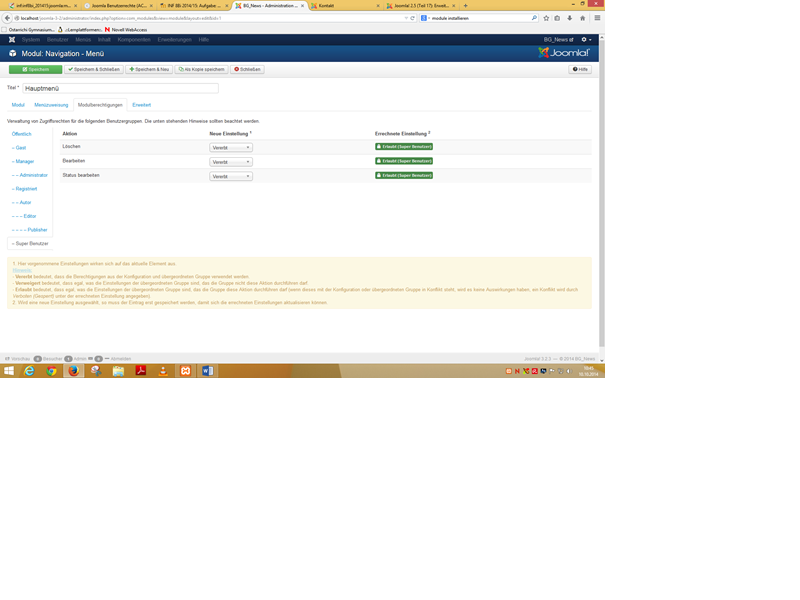The height and width of the screenshot is (600, 800).
Task: Go to the browser home page icon
Action: (x=582, y=18)
